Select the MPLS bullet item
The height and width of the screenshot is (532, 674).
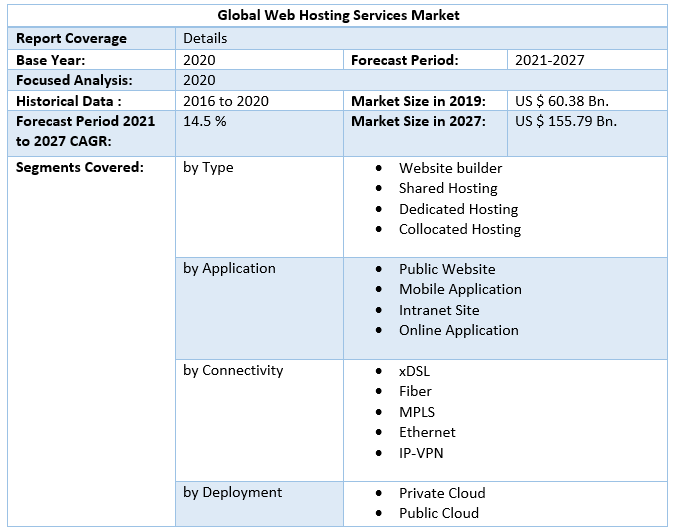(417, 412)
